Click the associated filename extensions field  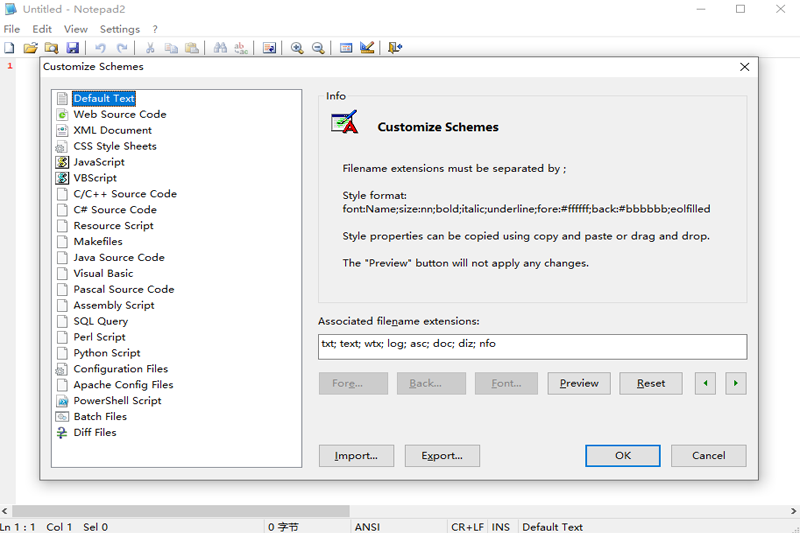tap(533, 347)
